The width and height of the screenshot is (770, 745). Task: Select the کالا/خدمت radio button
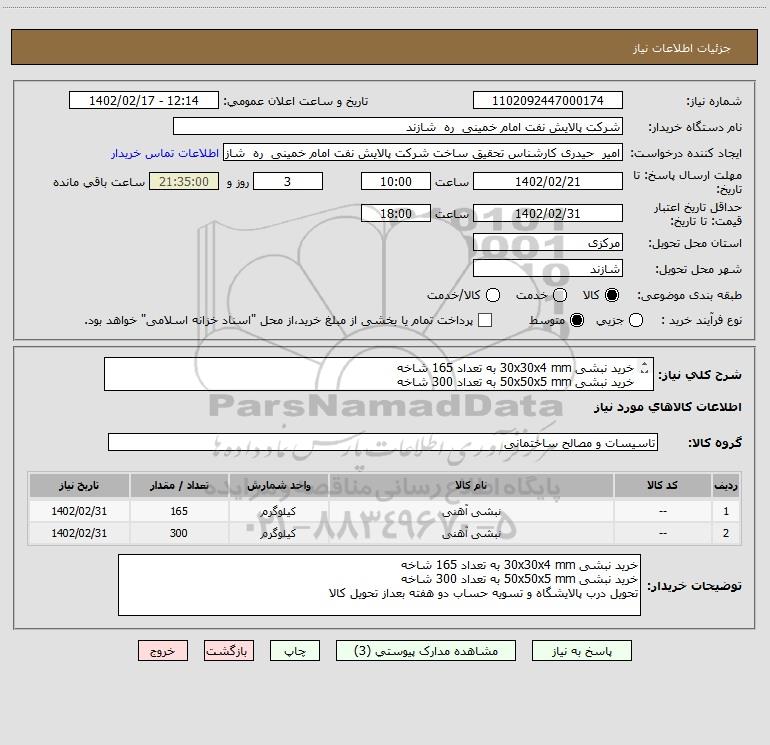click(493, 295)
